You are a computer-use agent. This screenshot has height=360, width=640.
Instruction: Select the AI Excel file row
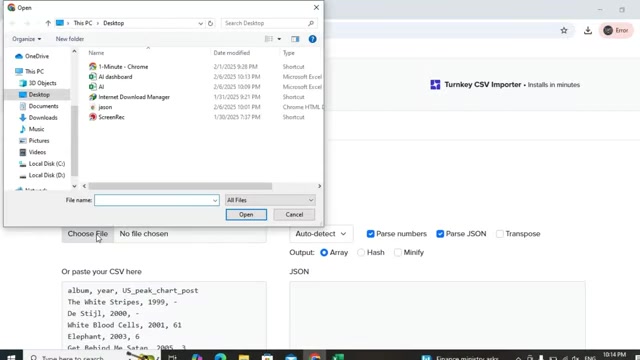[96, 87]
